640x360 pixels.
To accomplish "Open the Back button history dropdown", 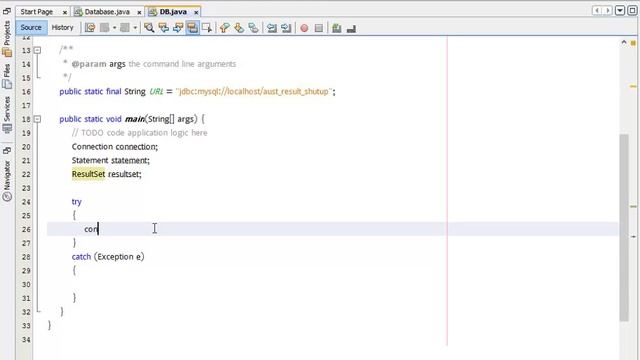I will [115, 28].
